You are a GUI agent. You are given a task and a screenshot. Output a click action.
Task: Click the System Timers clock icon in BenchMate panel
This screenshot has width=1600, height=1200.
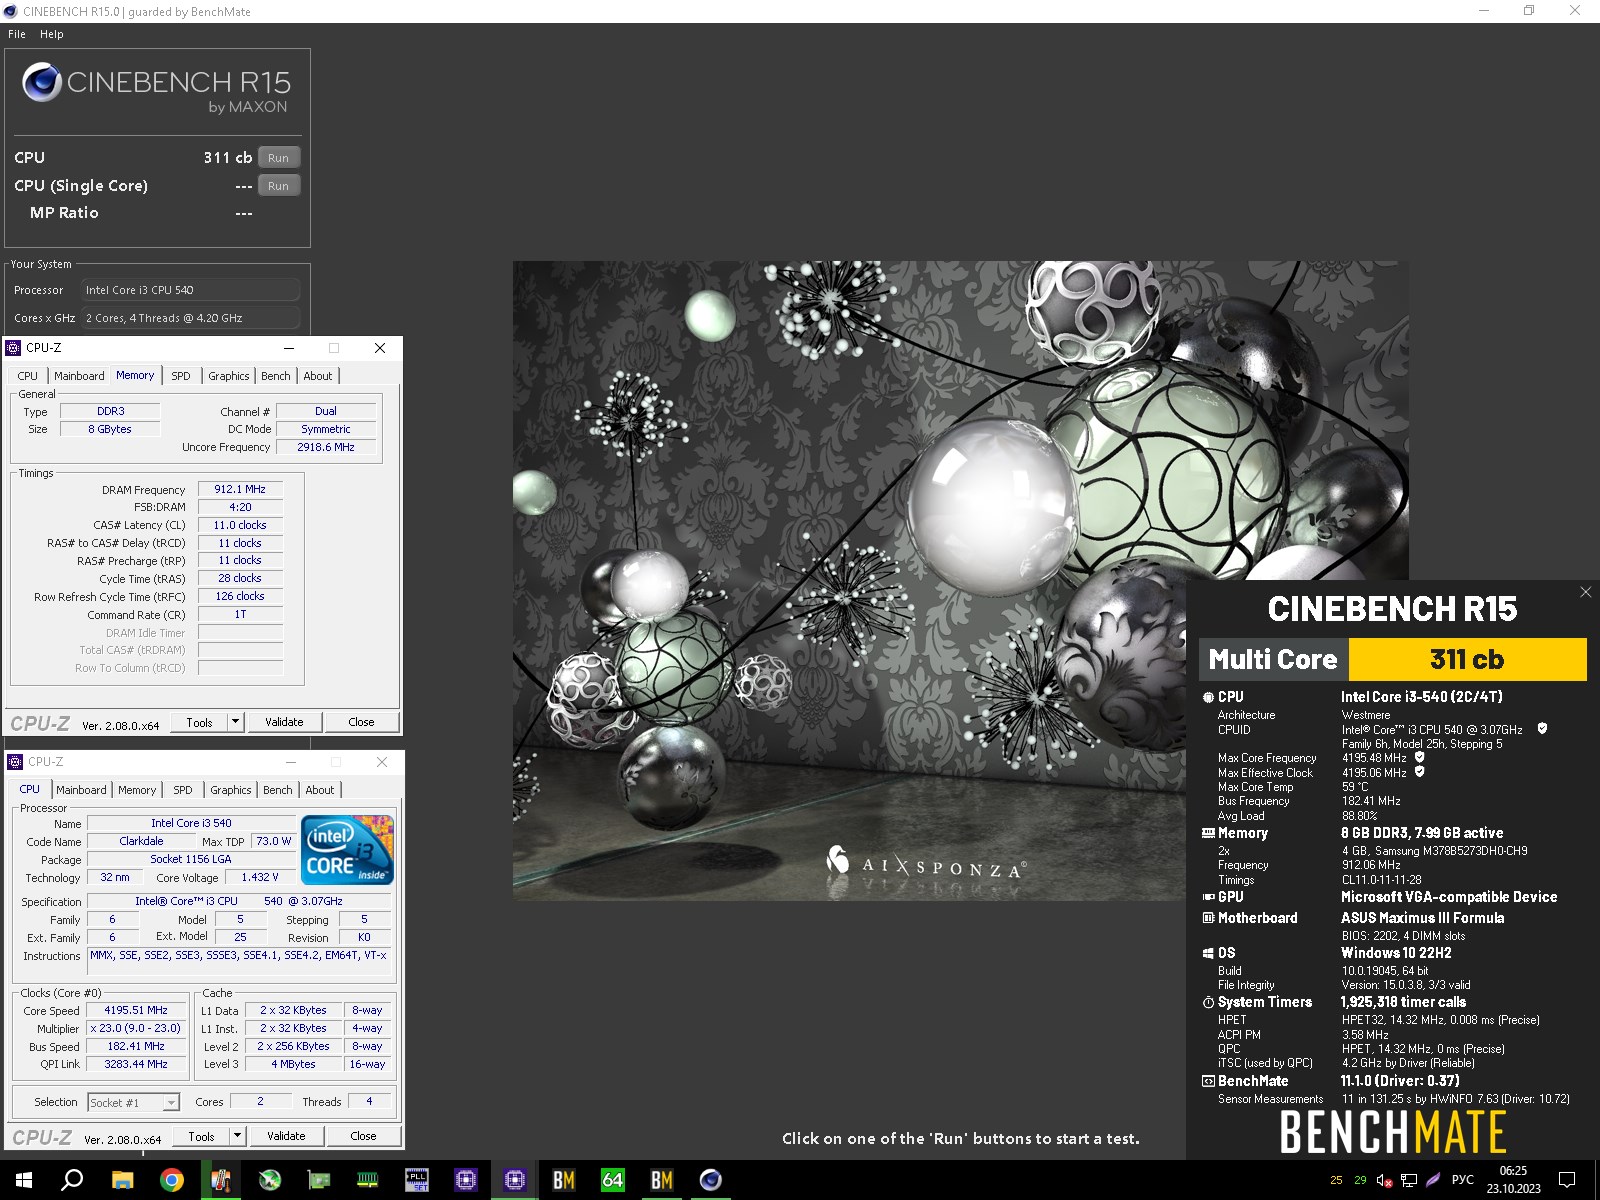pos(1208,1002)
